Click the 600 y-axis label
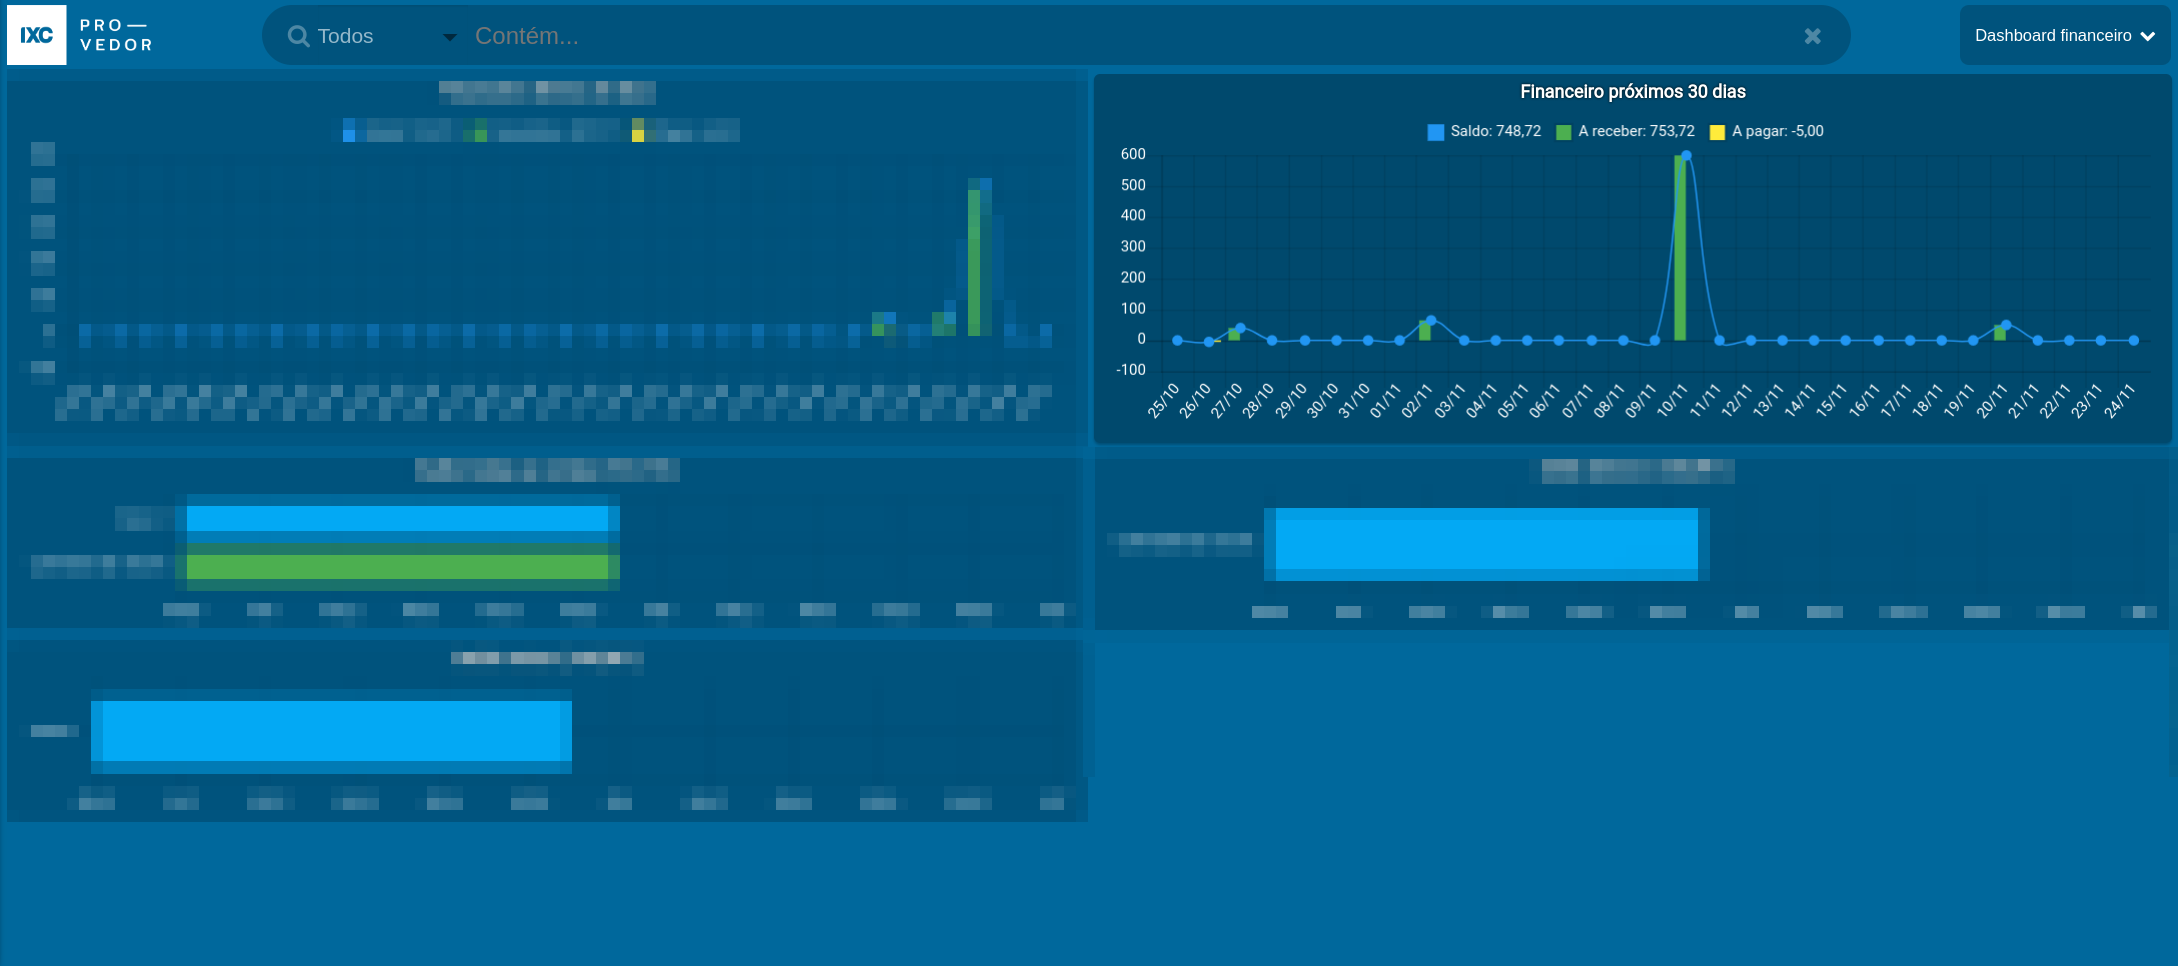This screenshot has width=2178, height=966. tap(1133, 154)
